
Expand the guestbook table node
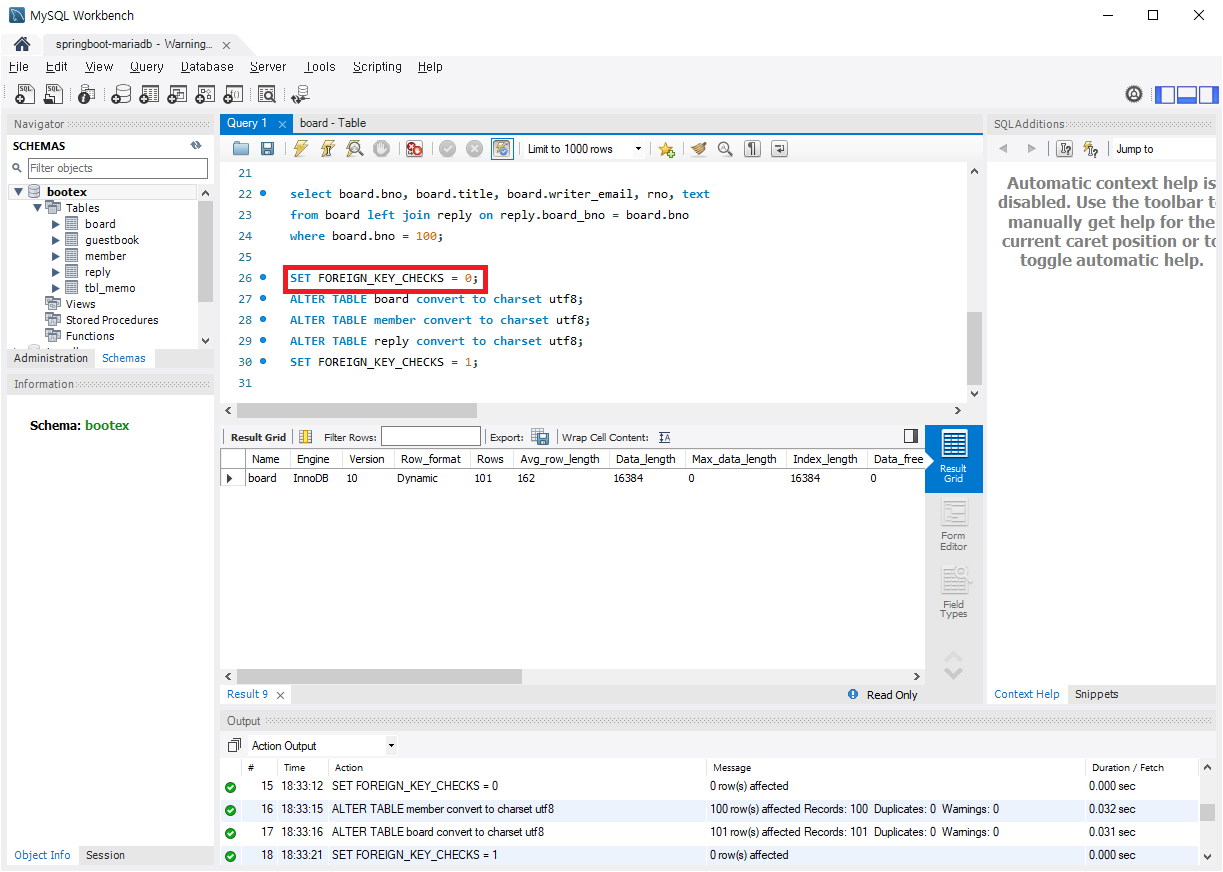[56, 240]
